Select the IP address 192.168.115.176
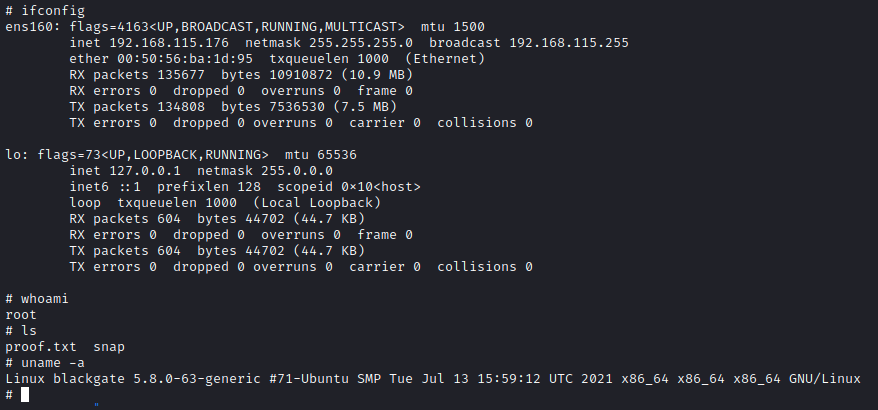This screenshot has width=878, height=410. click(169, 43)
